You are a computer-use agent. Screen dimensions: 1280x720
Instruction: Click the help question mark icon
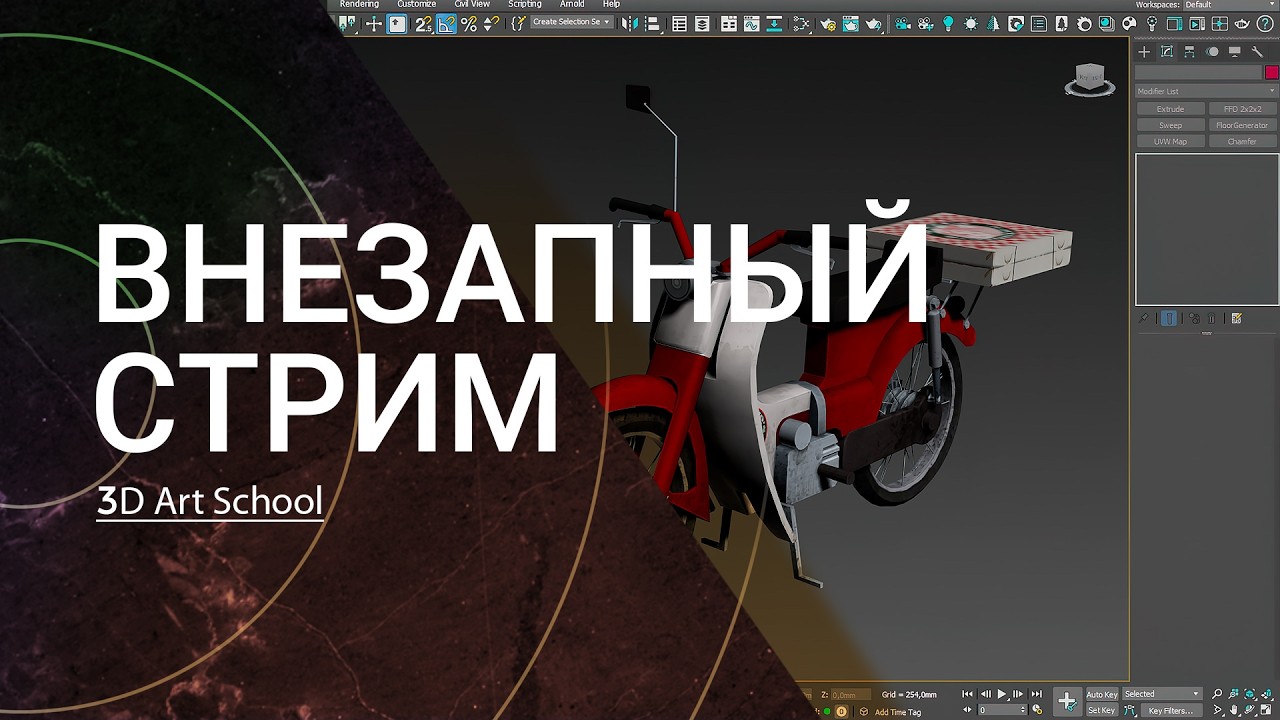point(1266,24)
